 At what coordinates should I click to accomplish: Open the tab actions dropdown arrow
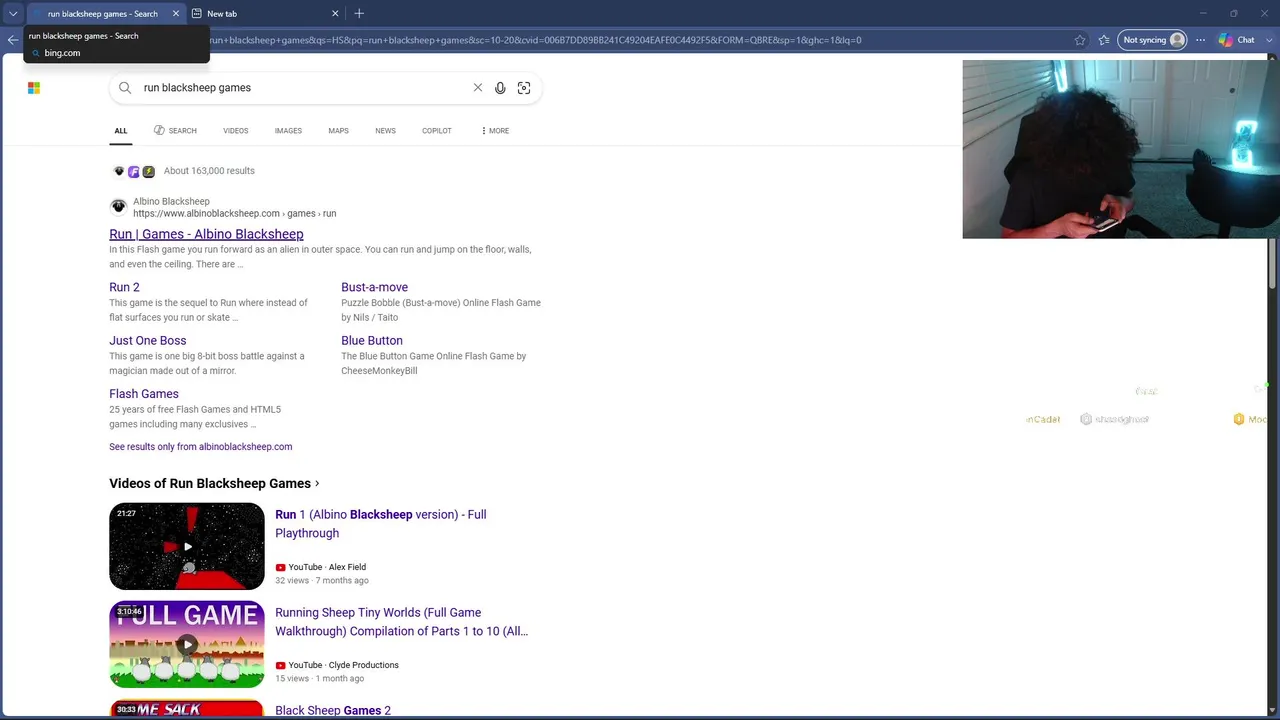tap(13, 14)
